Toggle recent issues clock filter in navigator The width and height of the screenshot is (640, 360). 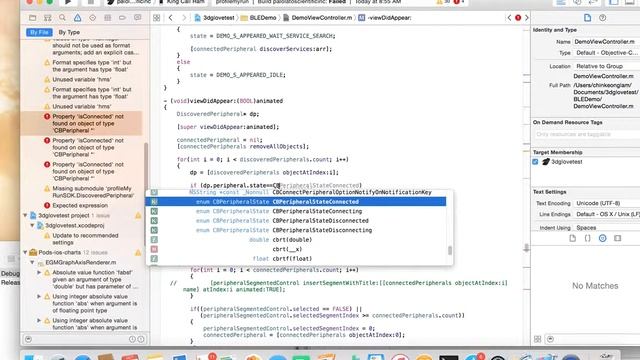132,339
